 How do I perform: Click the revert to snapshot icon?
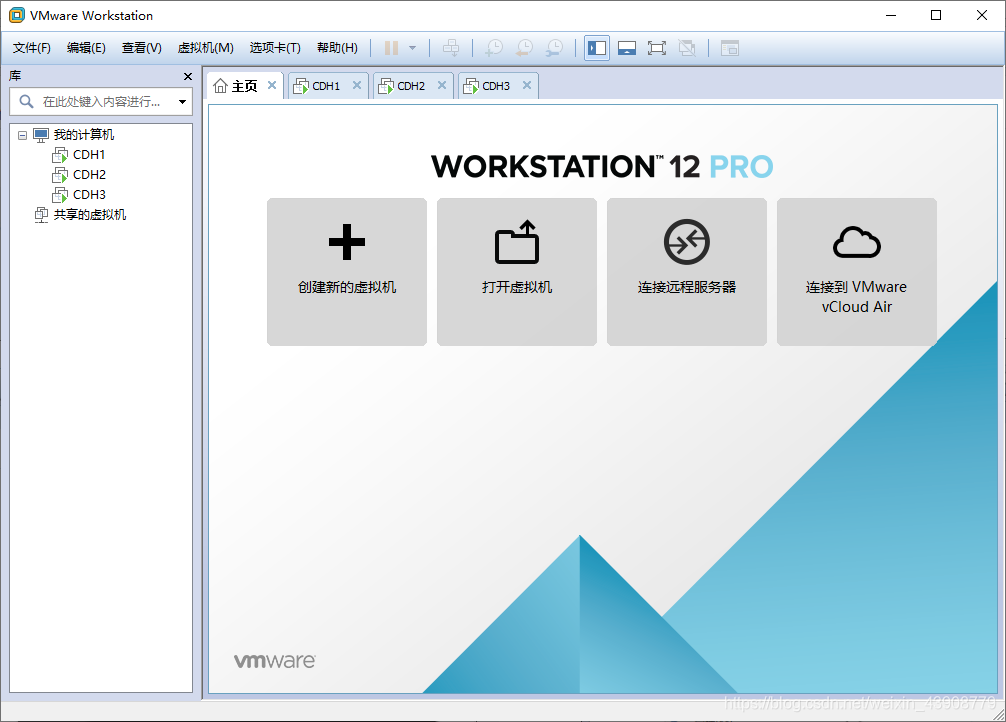(524, 48)
